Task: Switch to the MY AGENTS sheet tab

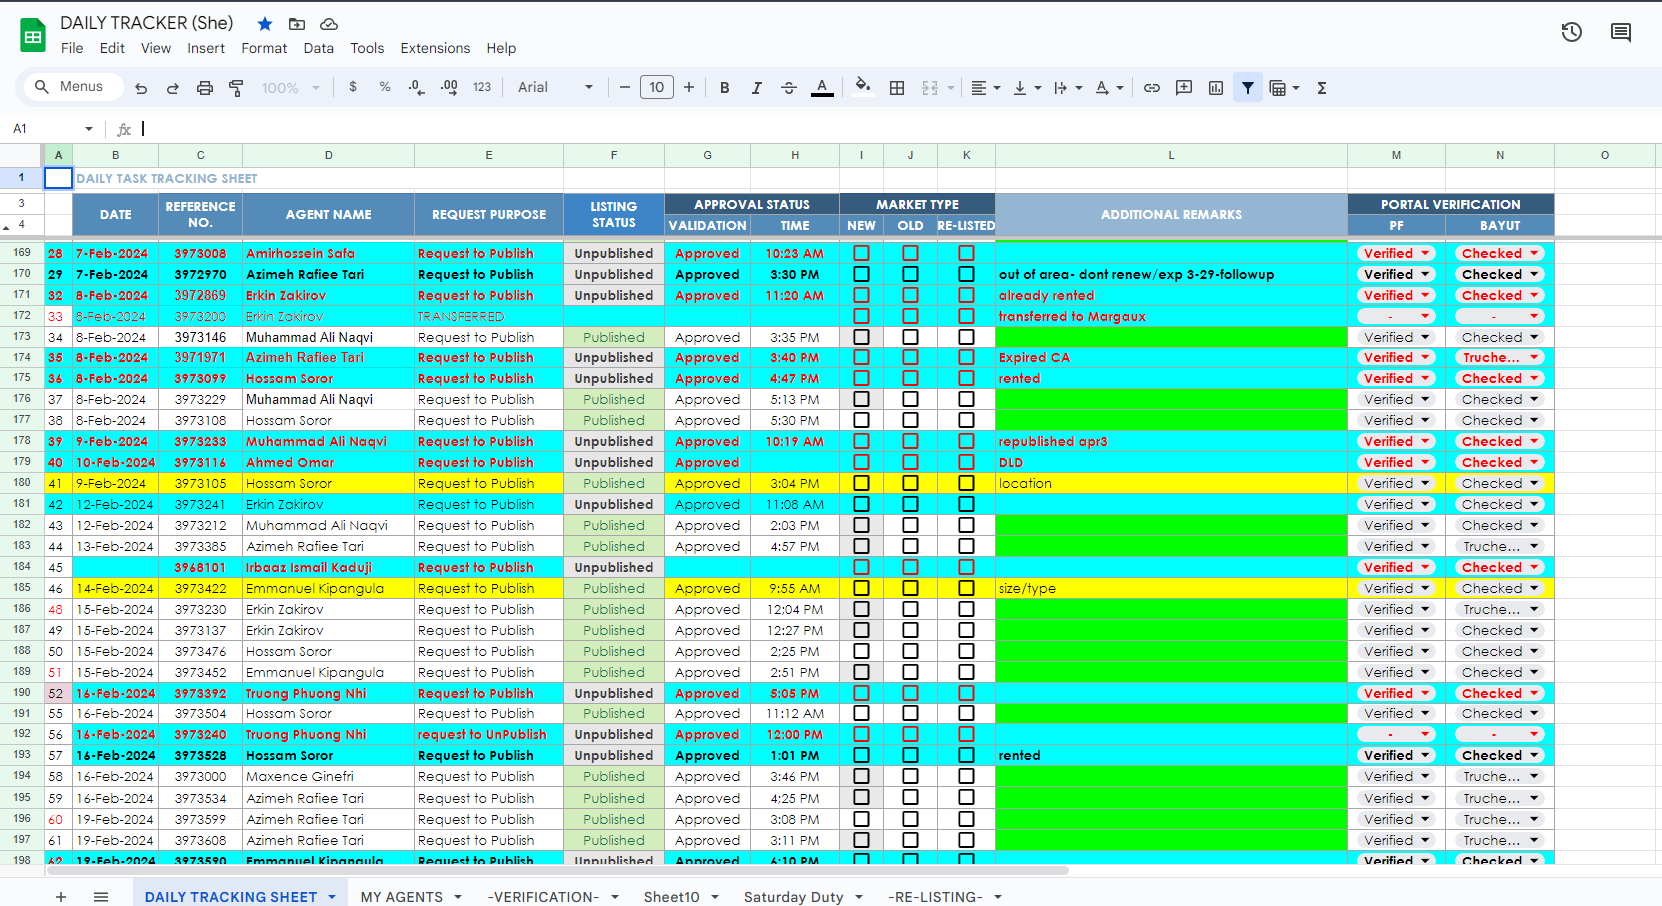Action: [401, 896]
